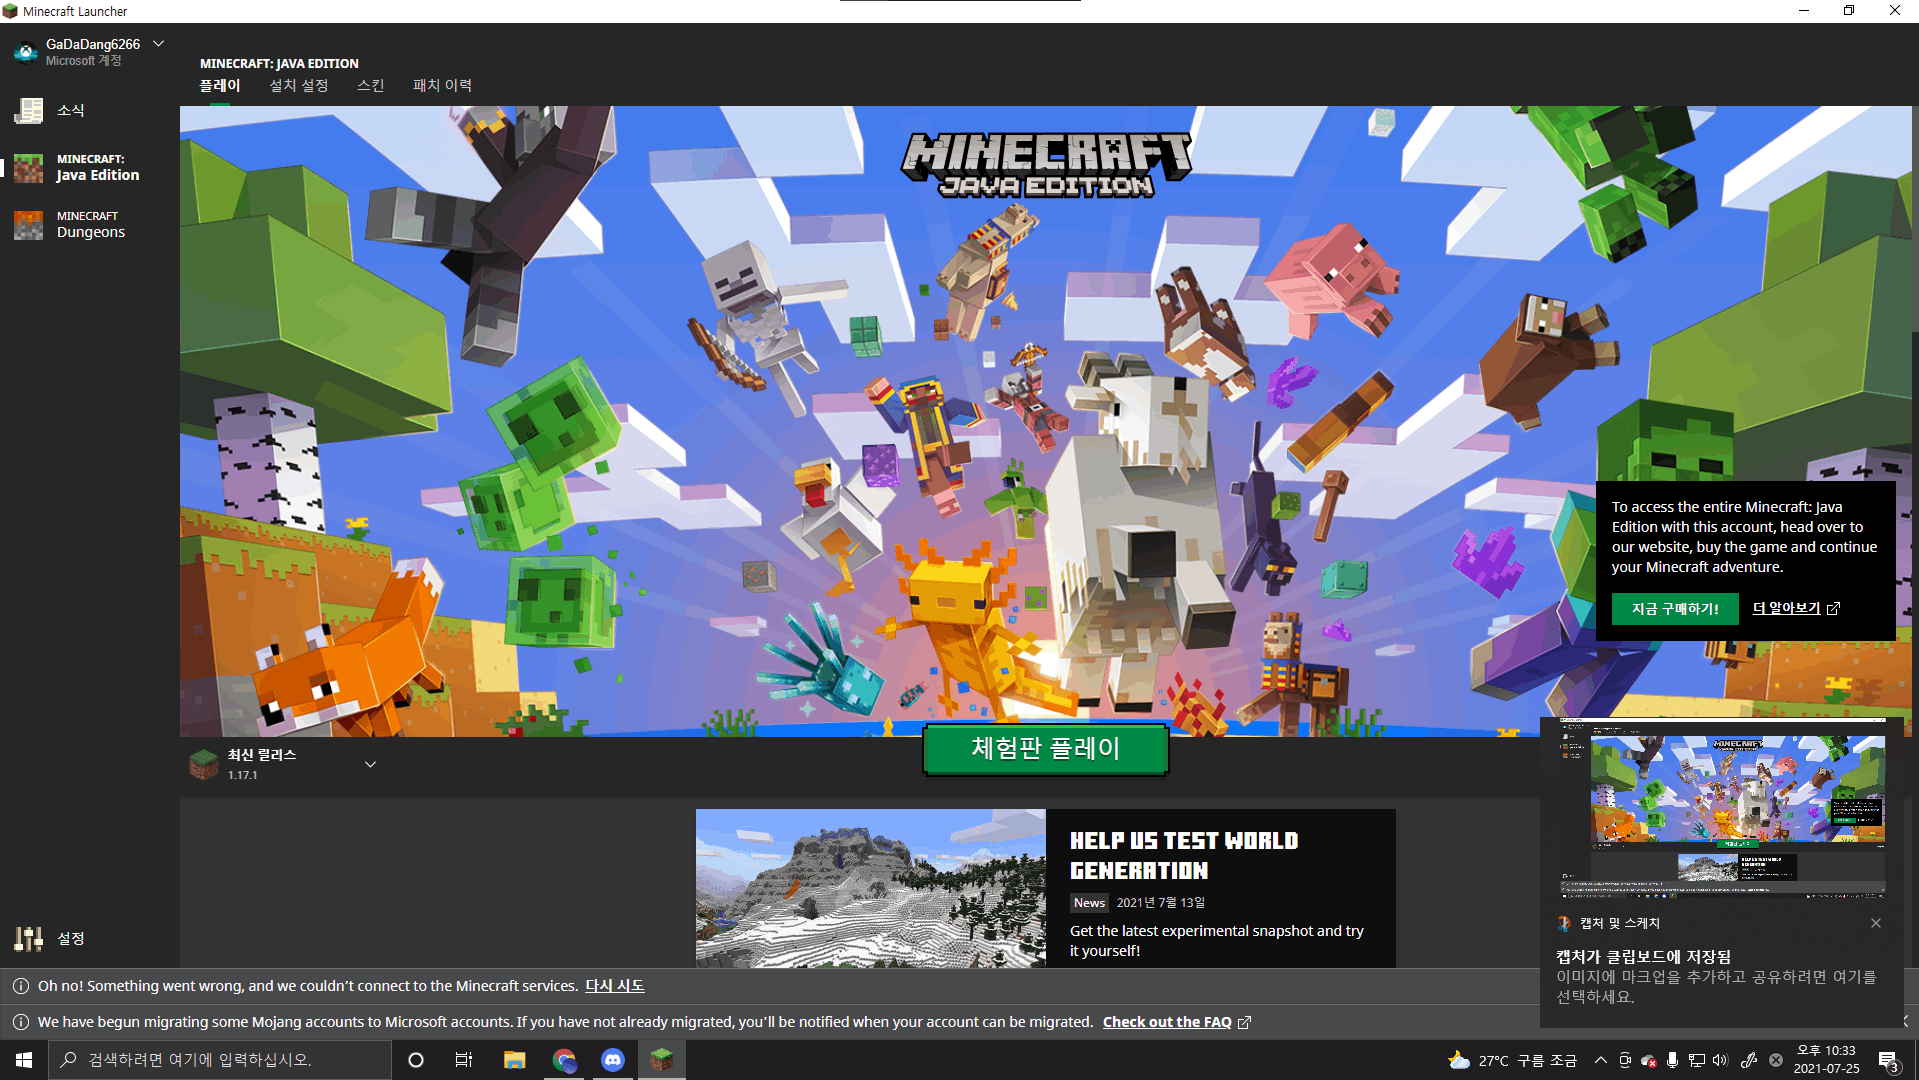
Task: Switch to the 스킨 tab
Action: [x=371, y=86]
